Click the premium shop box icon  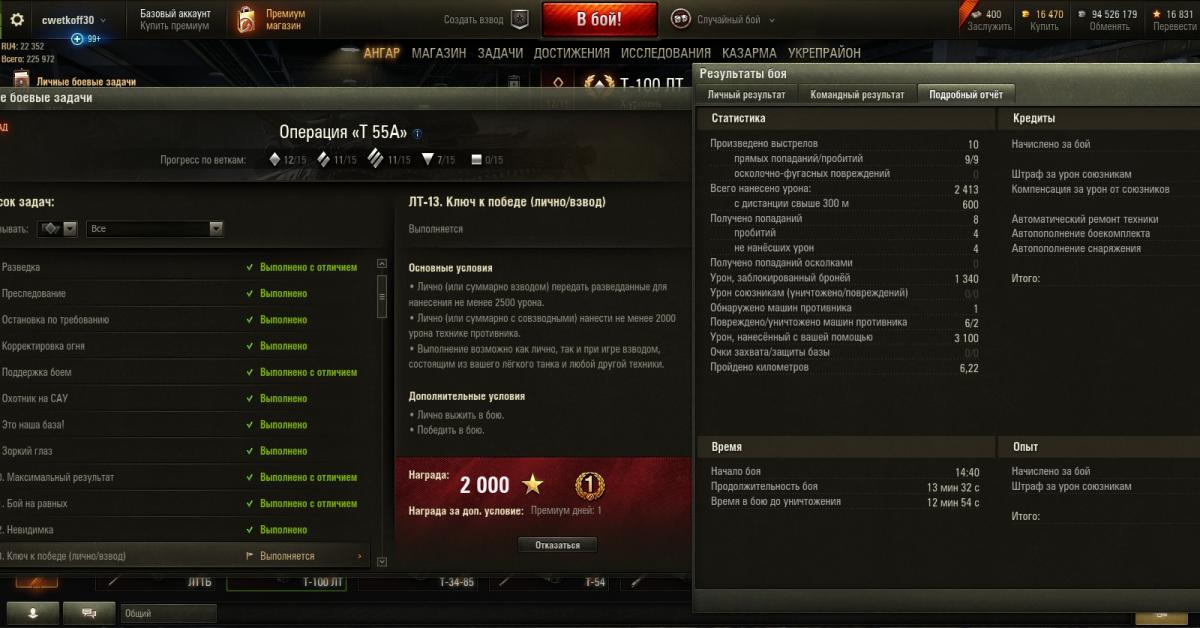click(x=245, y=19)
